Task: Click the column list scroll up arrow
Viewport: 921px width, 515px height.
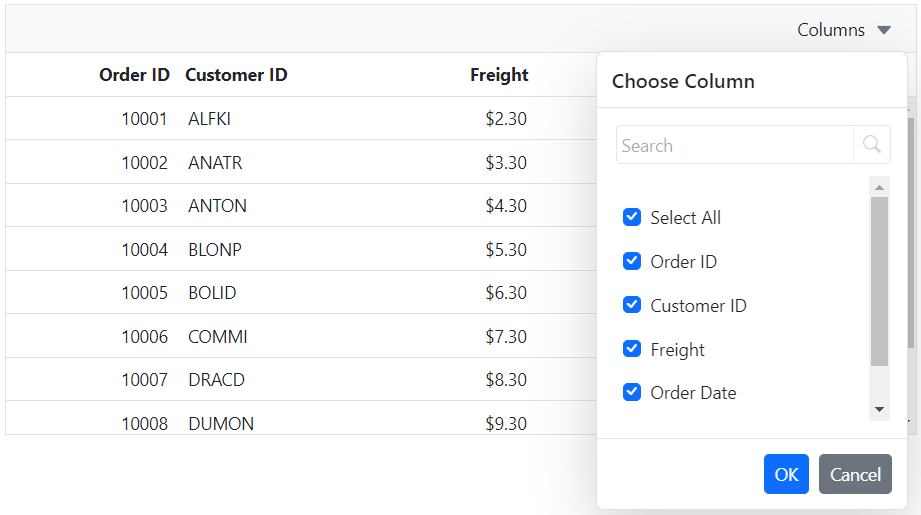Action: (x=879, y=187)
